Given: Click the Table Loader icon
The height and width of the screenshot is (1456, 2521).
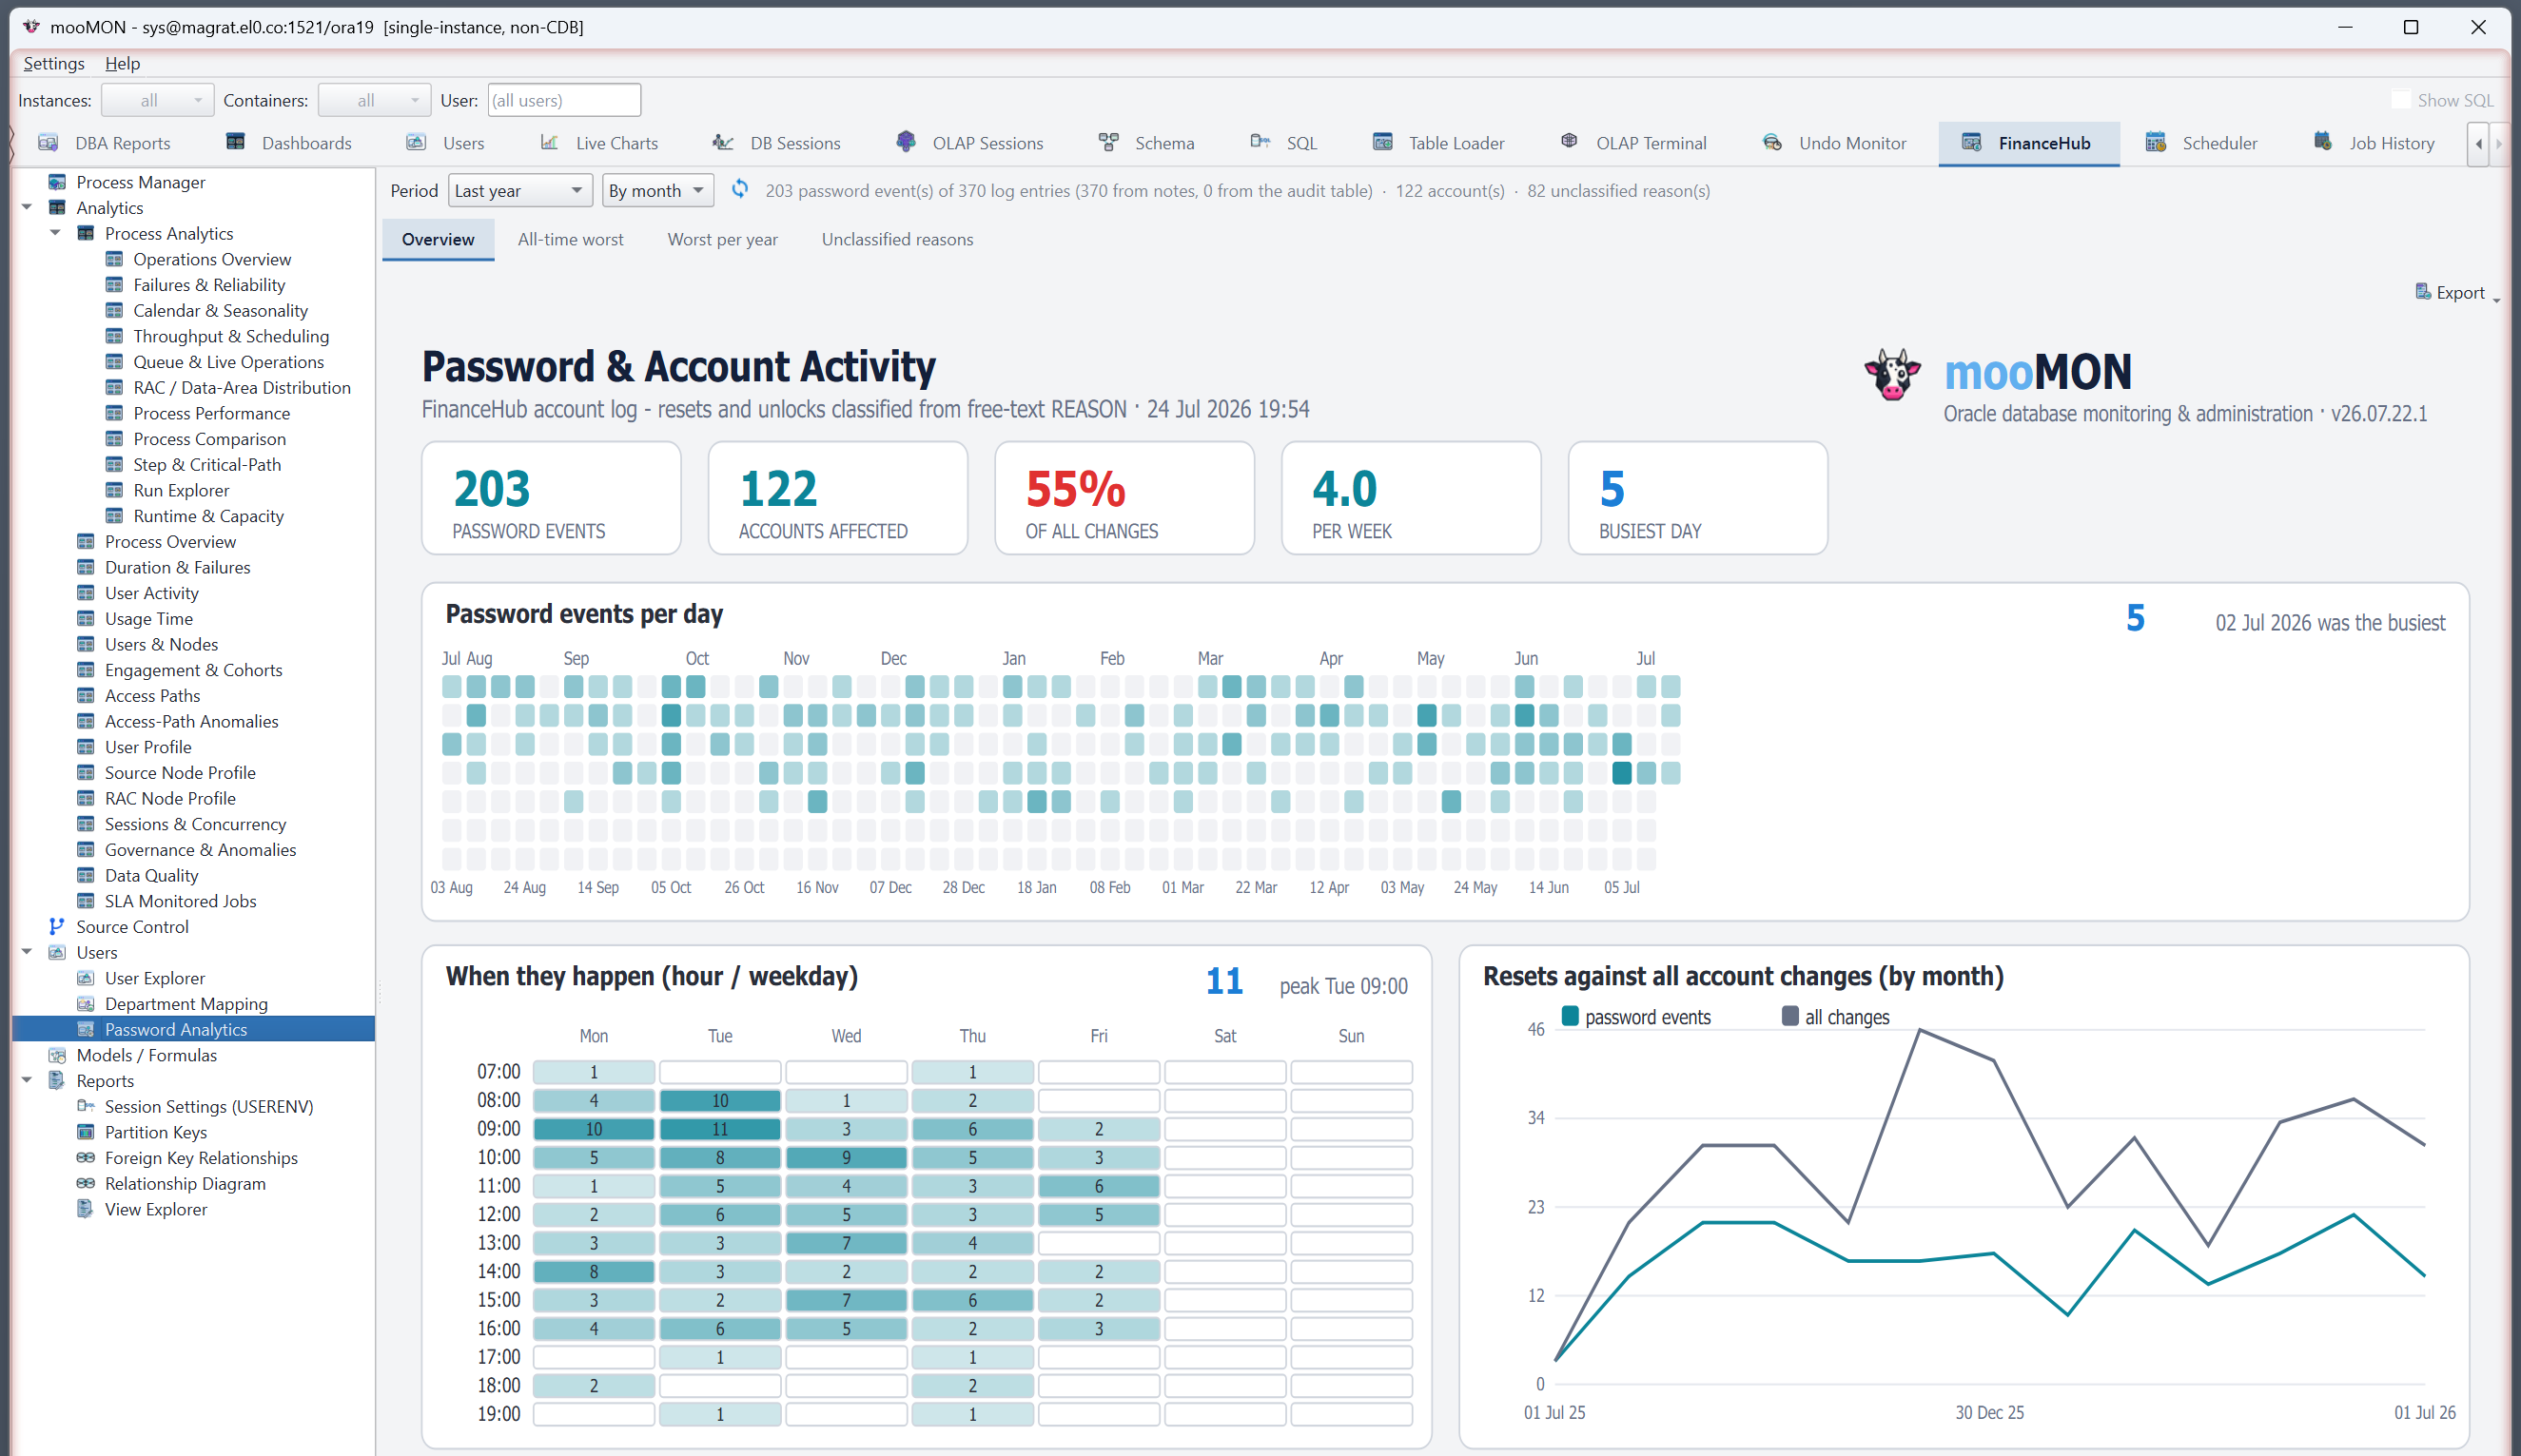Looking at the screenshot, I should tap(1382, 142).
